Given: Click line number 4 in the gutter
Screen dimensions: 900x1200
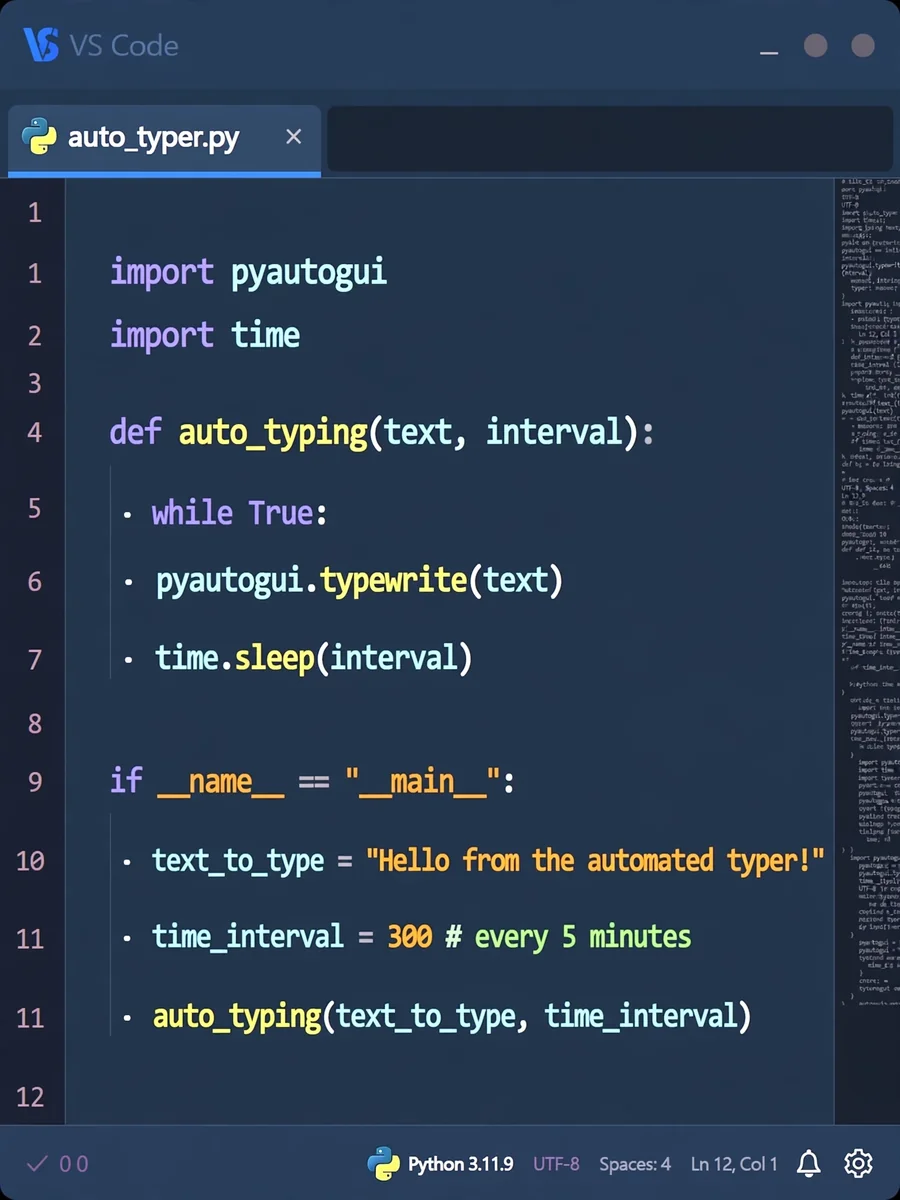Looking at the screenshot, I should 35,433.
